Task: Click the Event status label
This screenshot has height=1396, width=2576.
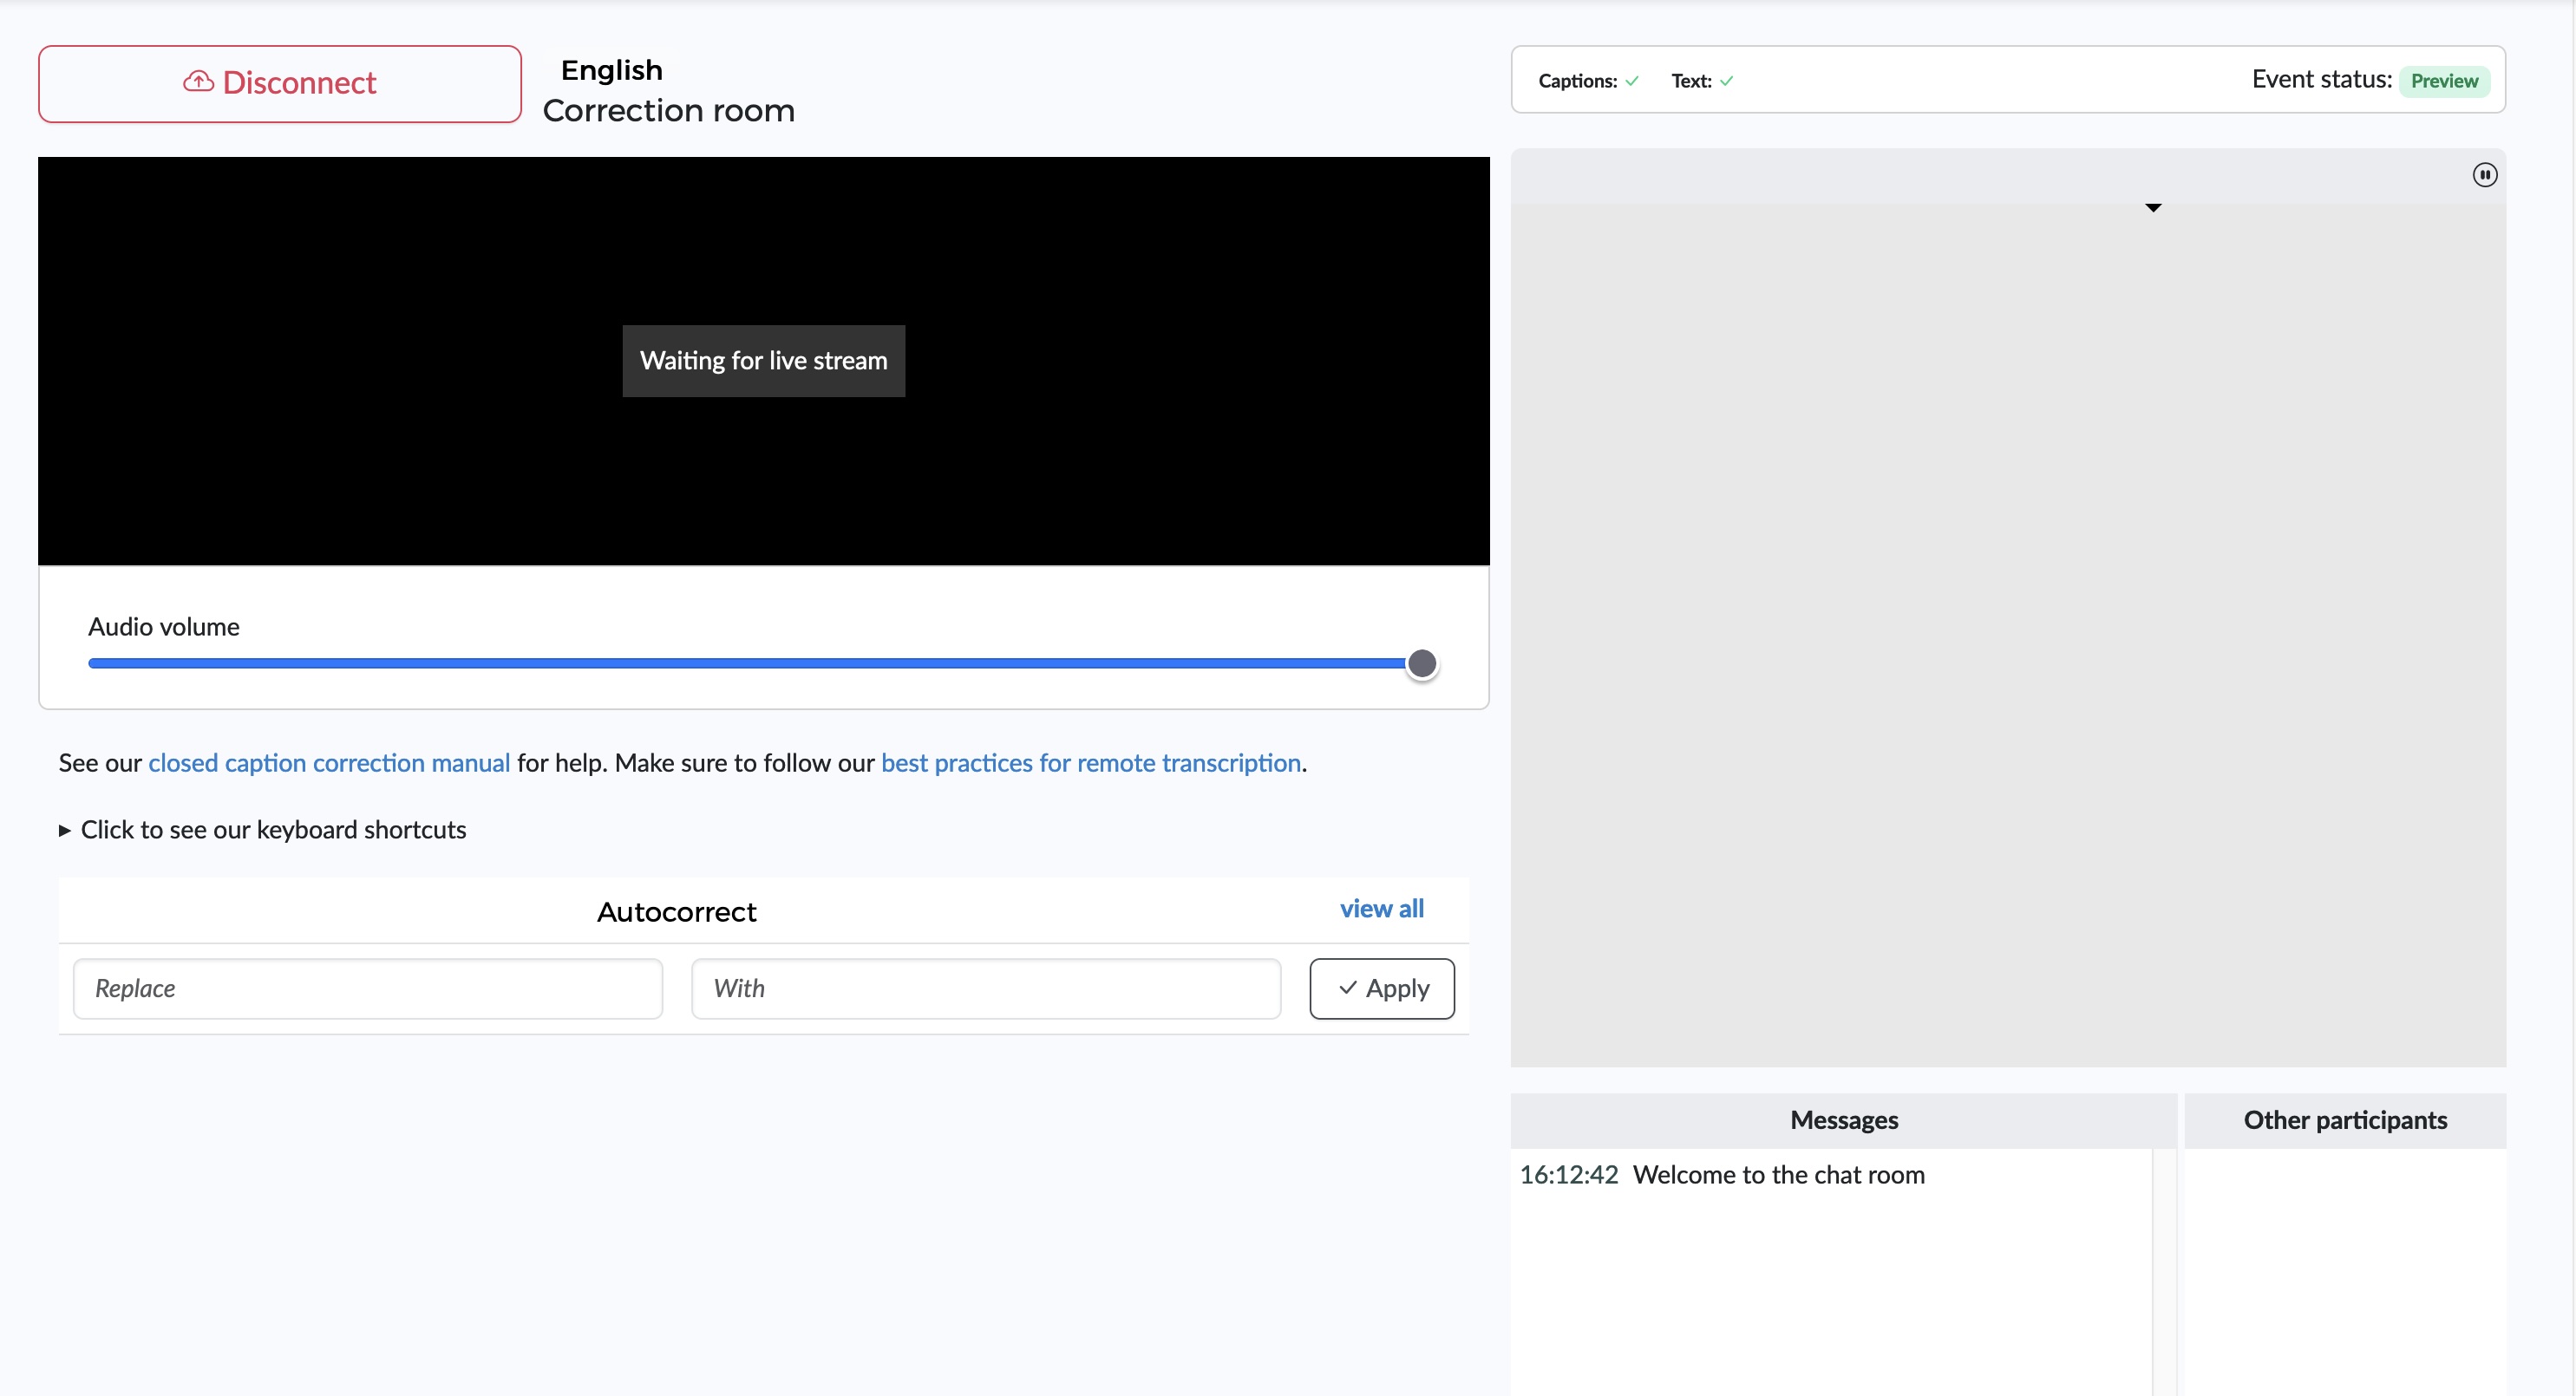Action: click(2321, 79)
